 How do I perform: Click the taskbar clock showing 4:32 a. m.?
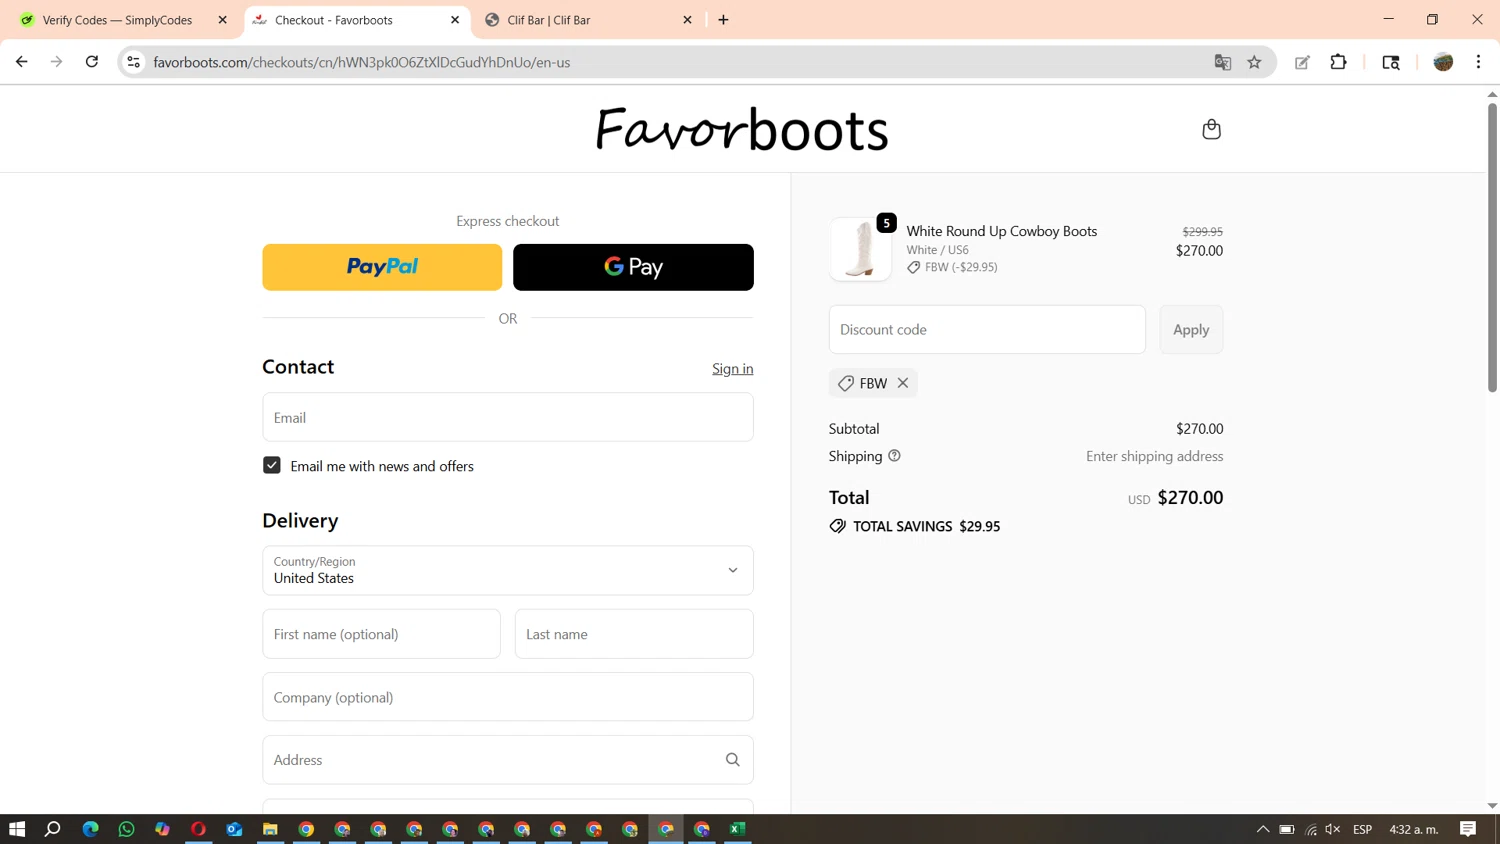point(1414,829)
